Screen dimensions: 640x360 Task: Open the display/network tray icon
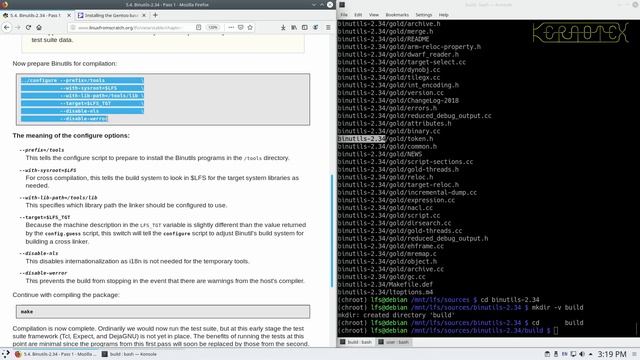pyautogui.click(x=573, y=354)
